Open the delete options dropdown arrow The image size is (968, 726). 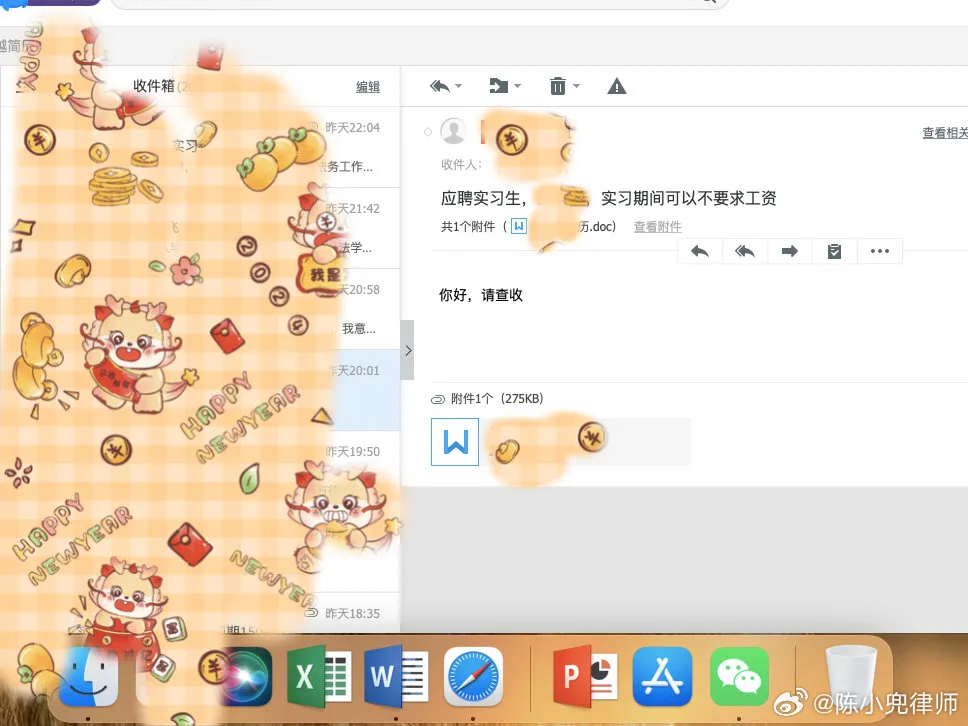(577, 86)
